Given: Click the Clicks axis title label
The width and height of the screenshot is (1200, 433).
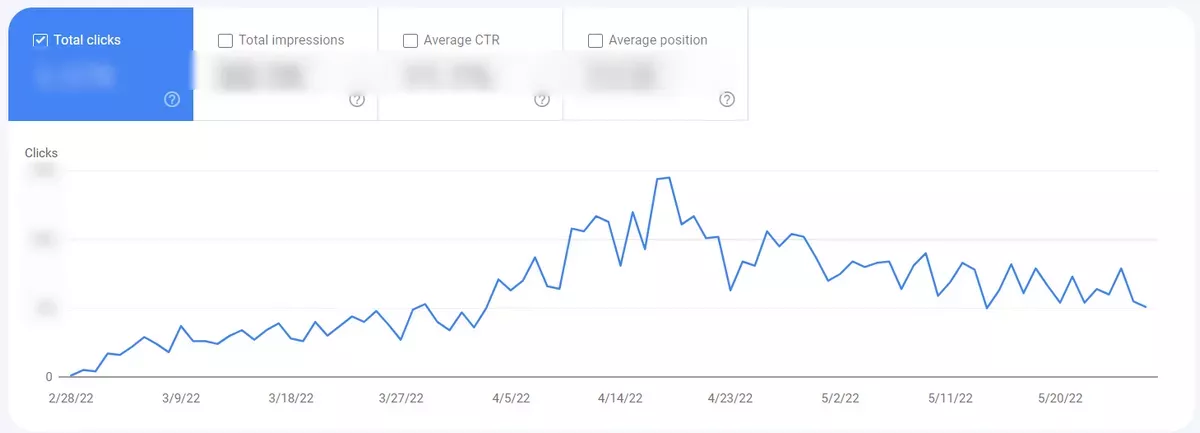Looking at the screenshot, I should [x=41, y=153].
